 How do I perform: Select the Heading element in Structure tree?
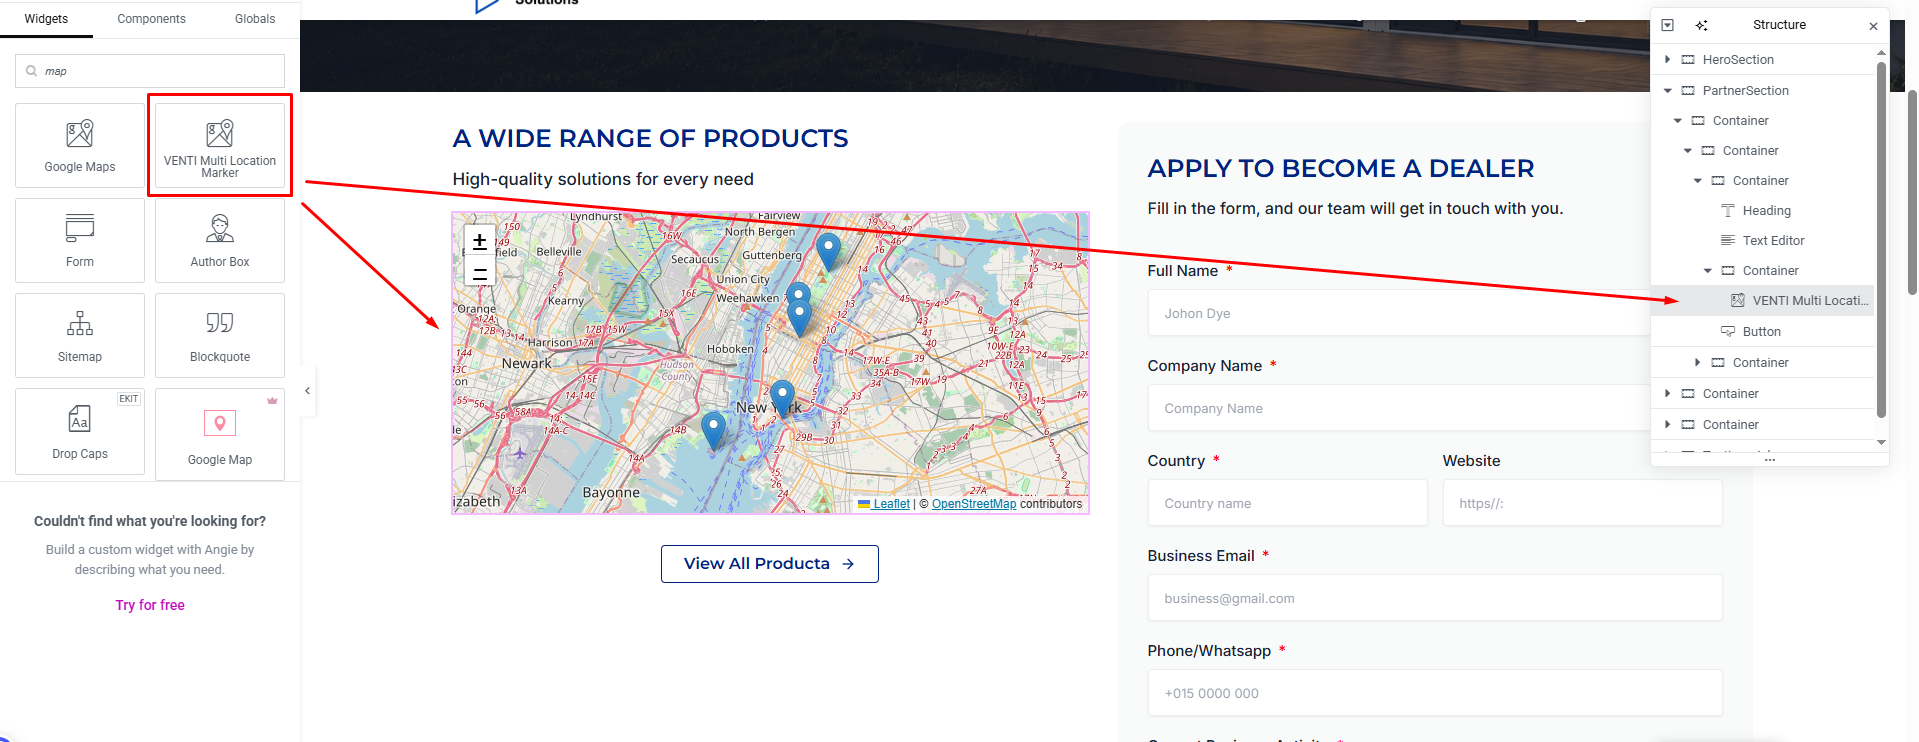pyautogui.click(x=1767, y=211)
